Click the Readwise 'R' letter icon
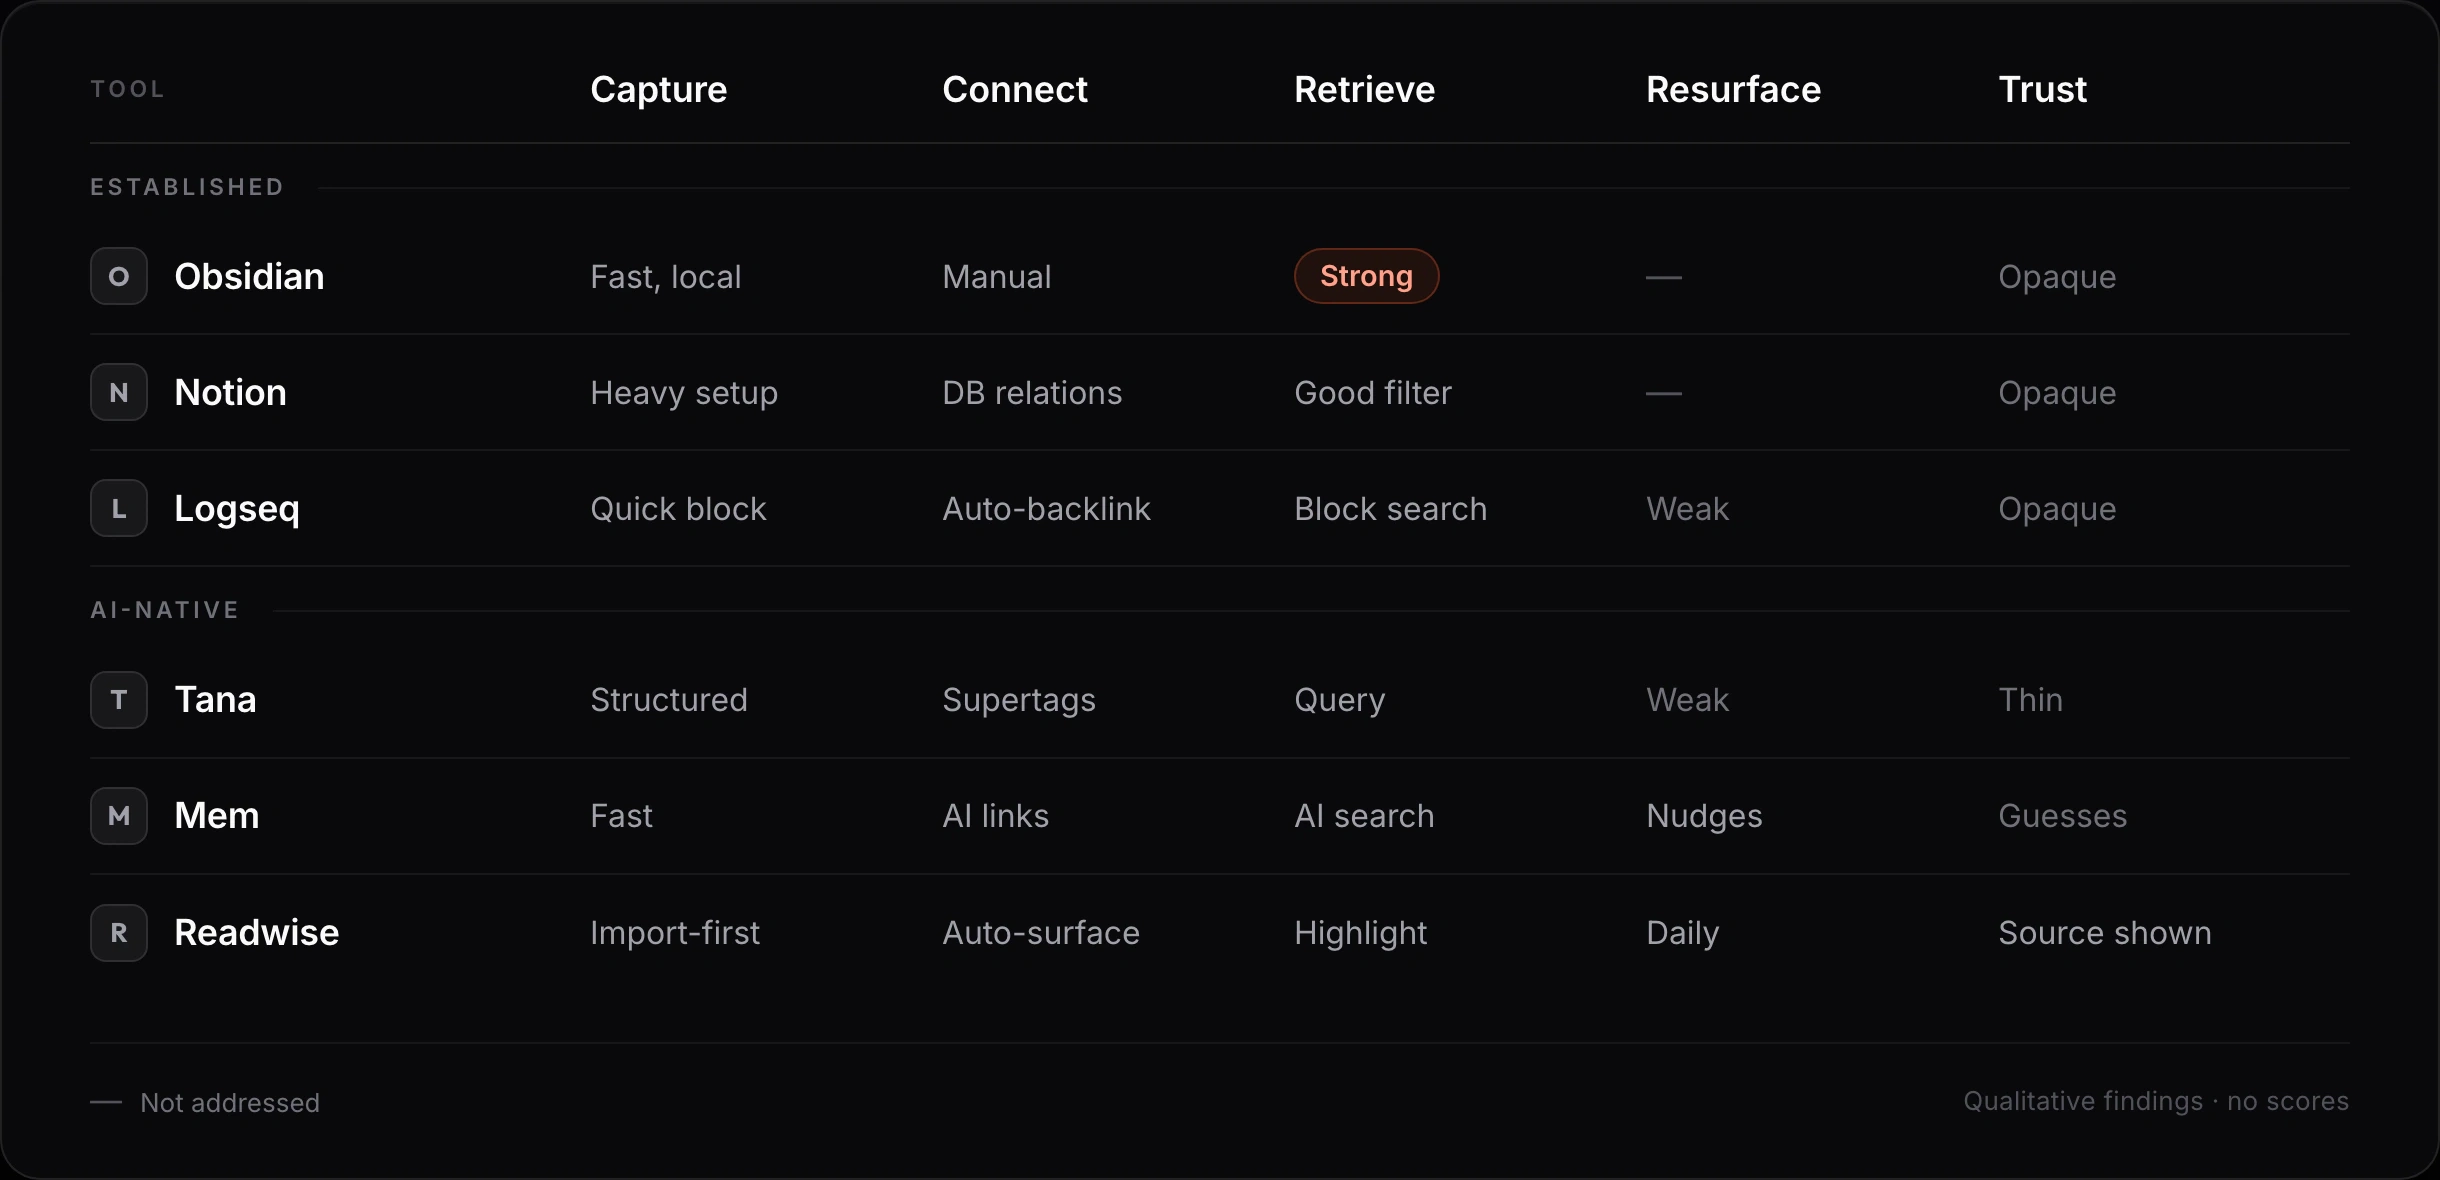This screenshot has width=2440, height=1180. pos(119,933)
